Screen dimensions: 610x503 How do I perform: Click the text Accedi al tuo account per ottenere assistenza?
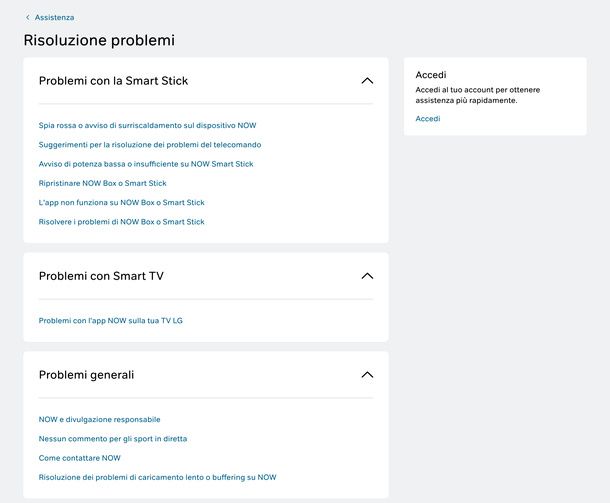click(x=478, y=95)
